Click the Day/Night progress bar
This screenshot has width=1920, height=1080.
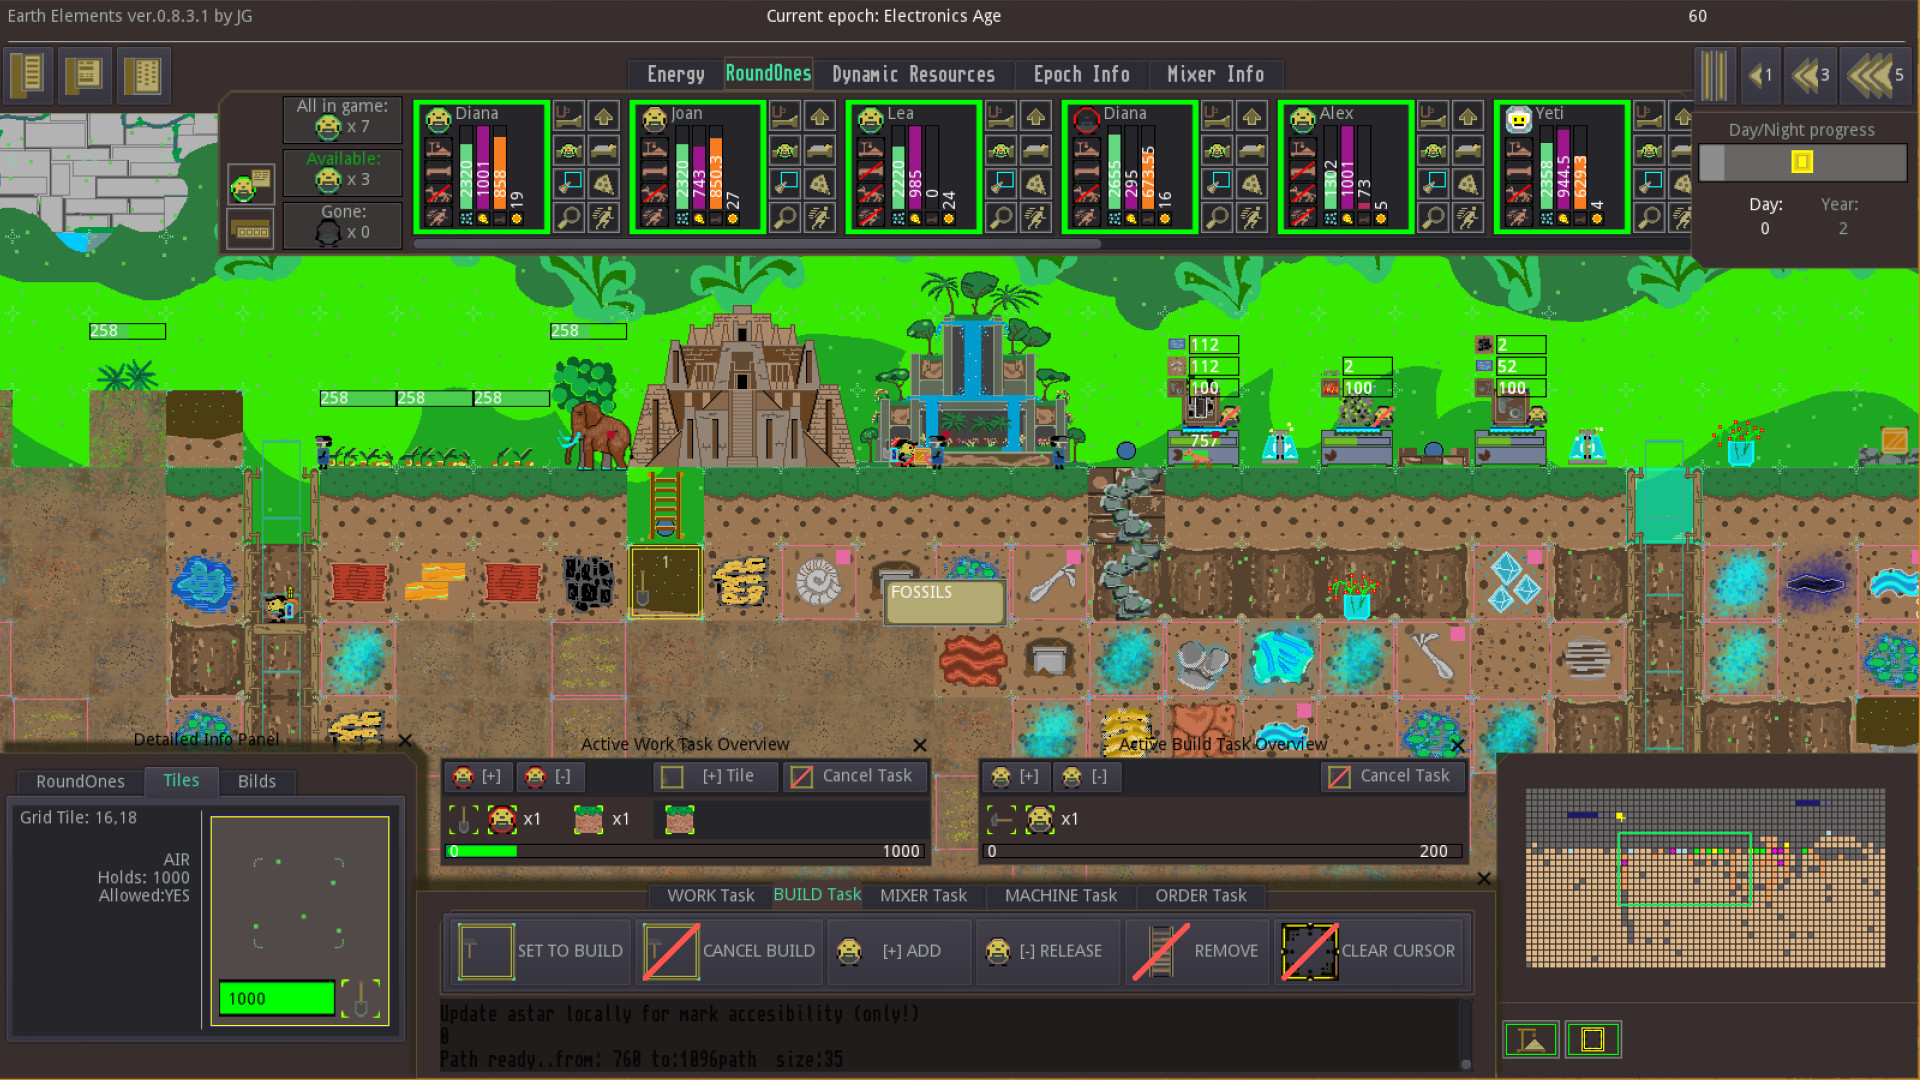pos(1801,162)
